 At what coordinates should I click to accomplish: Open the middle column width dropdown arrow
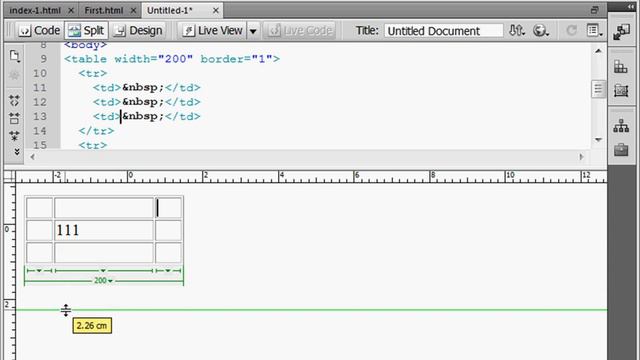tap(103, 271)
